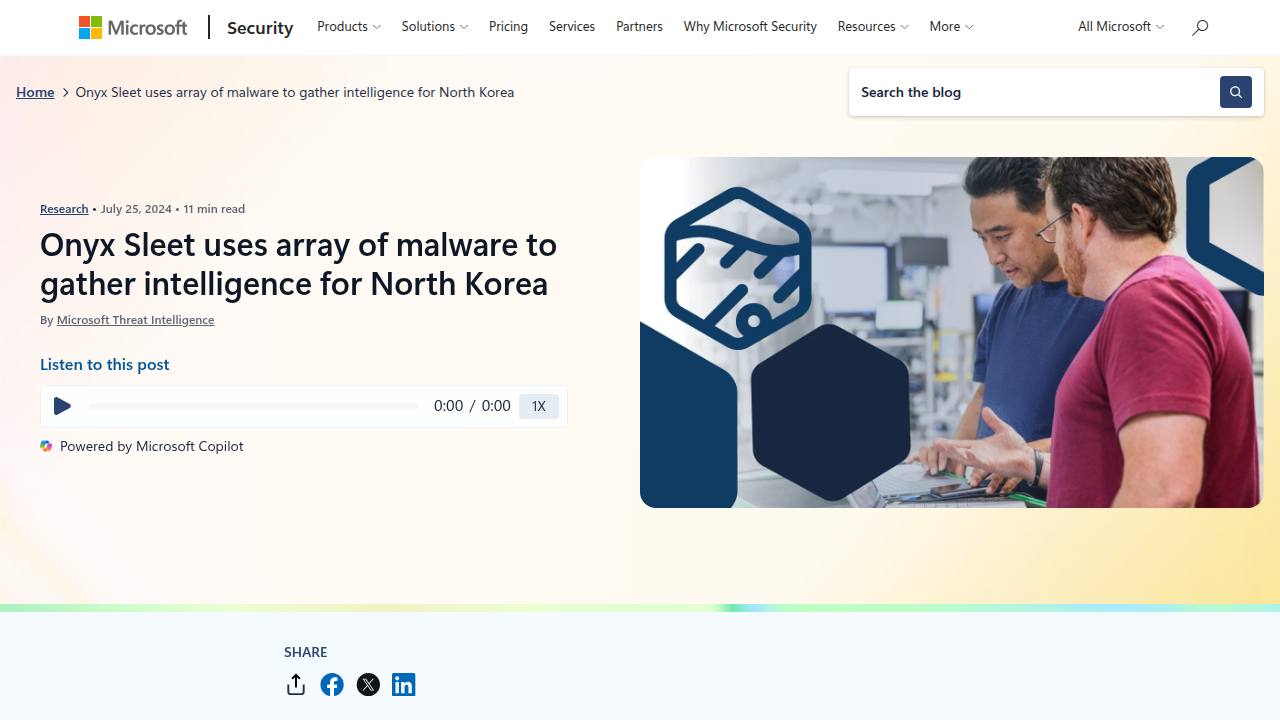Image resolution: width=1280 pixels, height=720 pixels.
Task: Open the All Microsoft dropdown
Action: coord(1121,27)
